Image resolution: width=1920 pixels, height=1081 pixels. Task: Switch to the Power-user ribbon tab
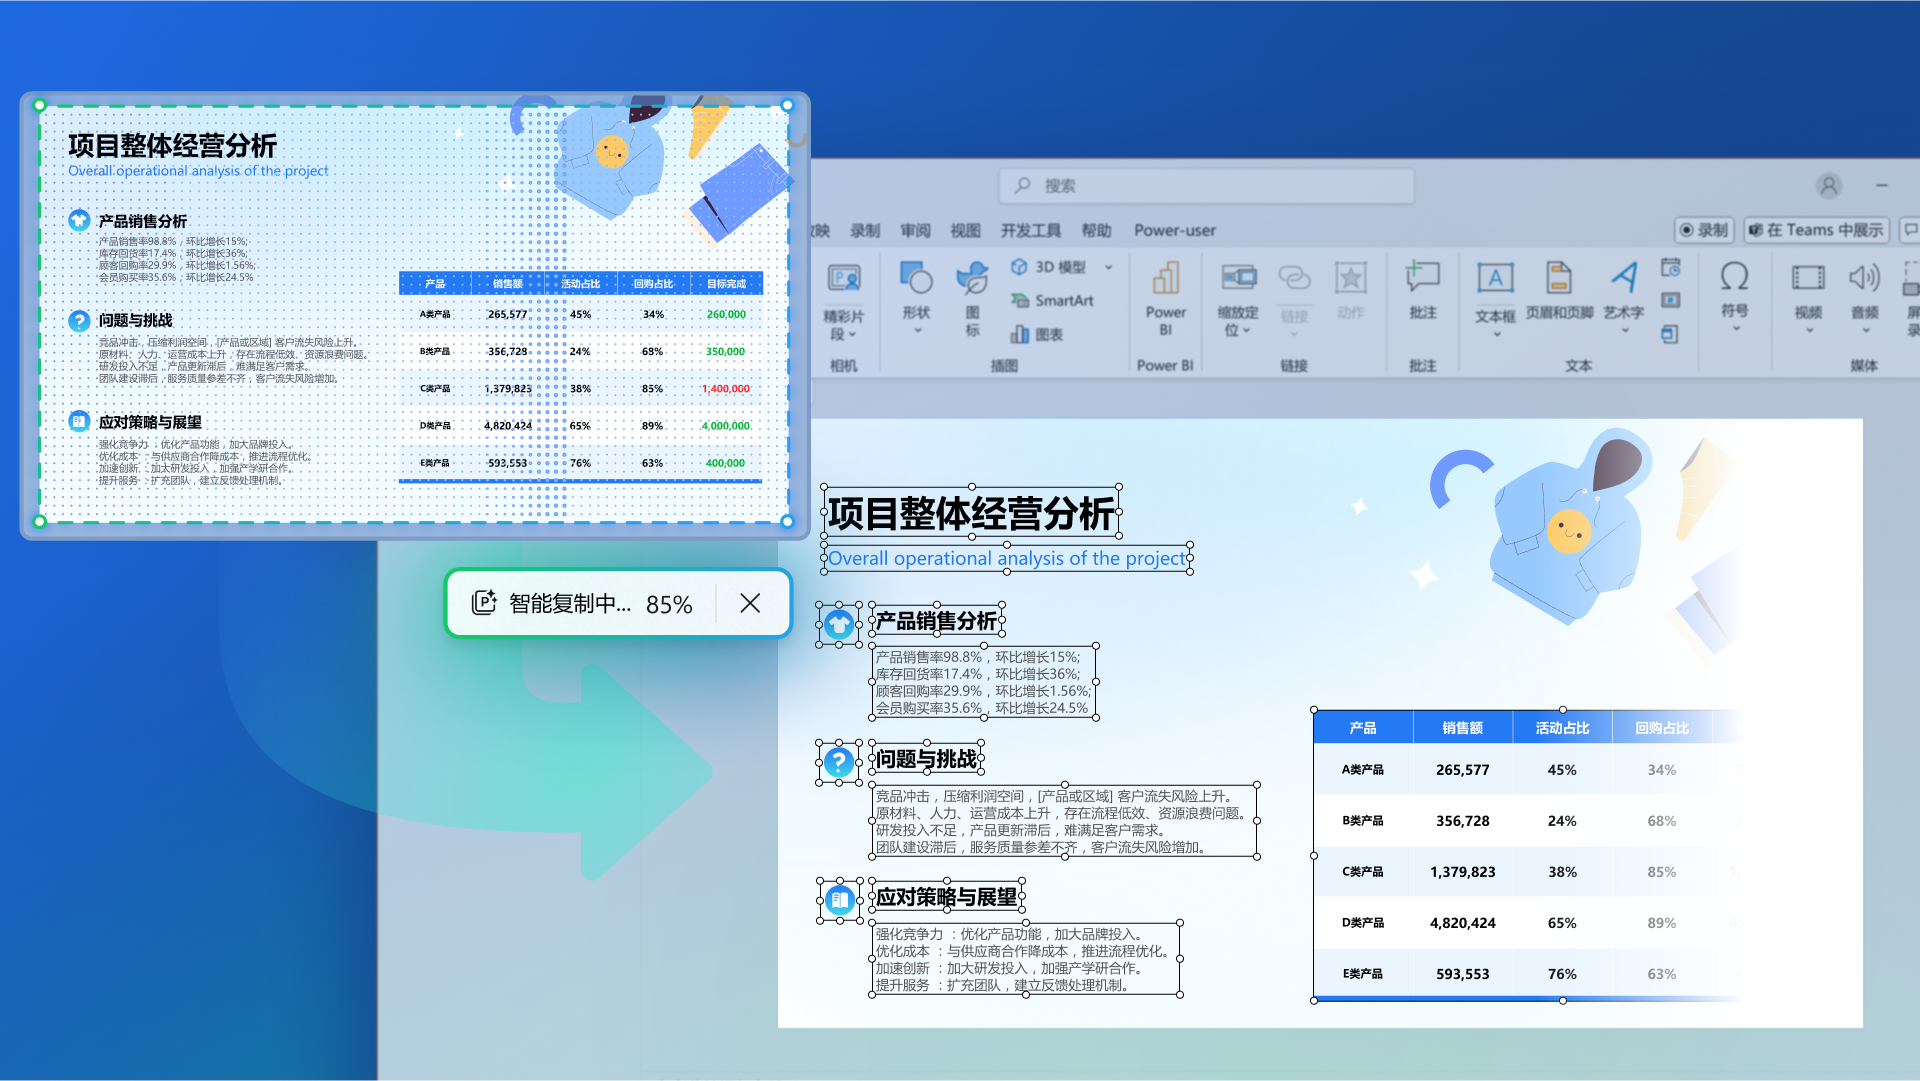tap(1175, 230)
